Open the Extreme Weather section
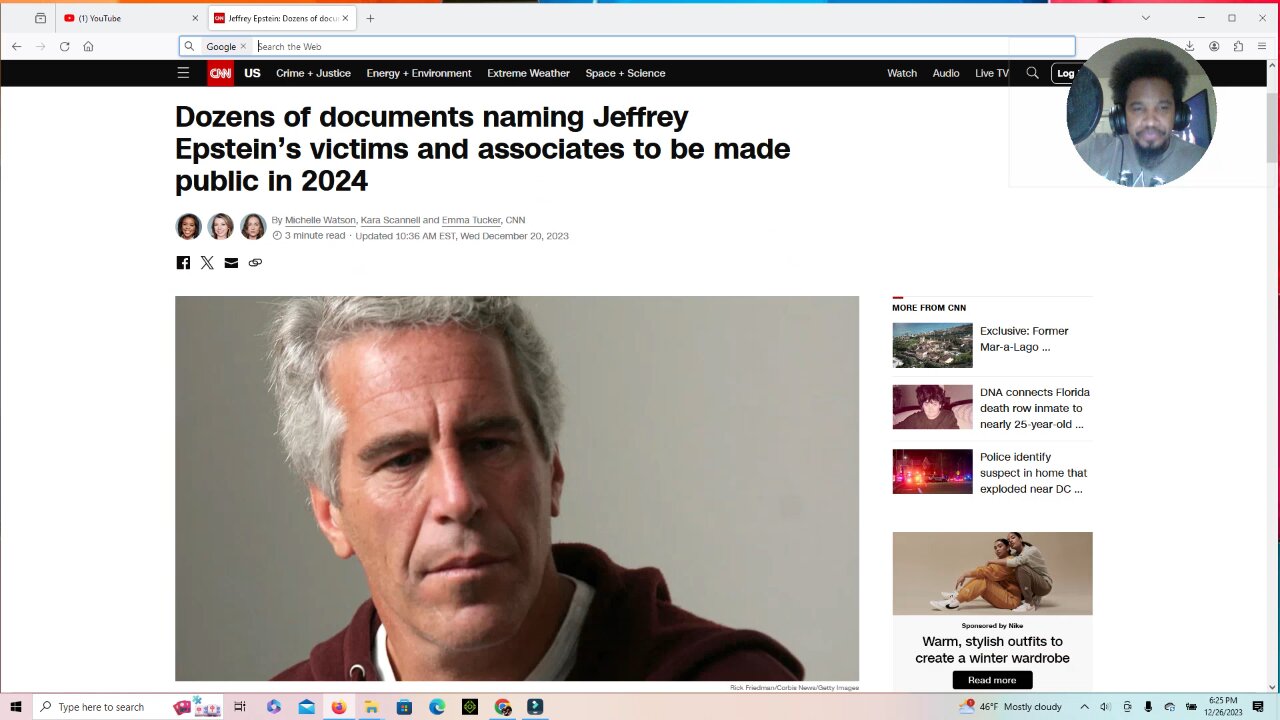This screenshot has width=1280, height=720. (x=528, y=73)
